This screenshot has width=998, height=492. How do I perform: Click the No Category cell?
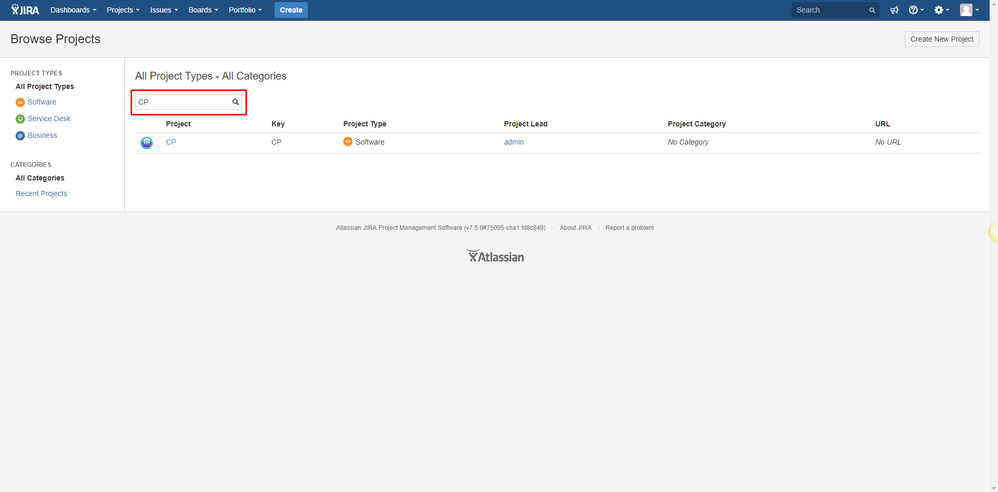[x=688, y=142]
